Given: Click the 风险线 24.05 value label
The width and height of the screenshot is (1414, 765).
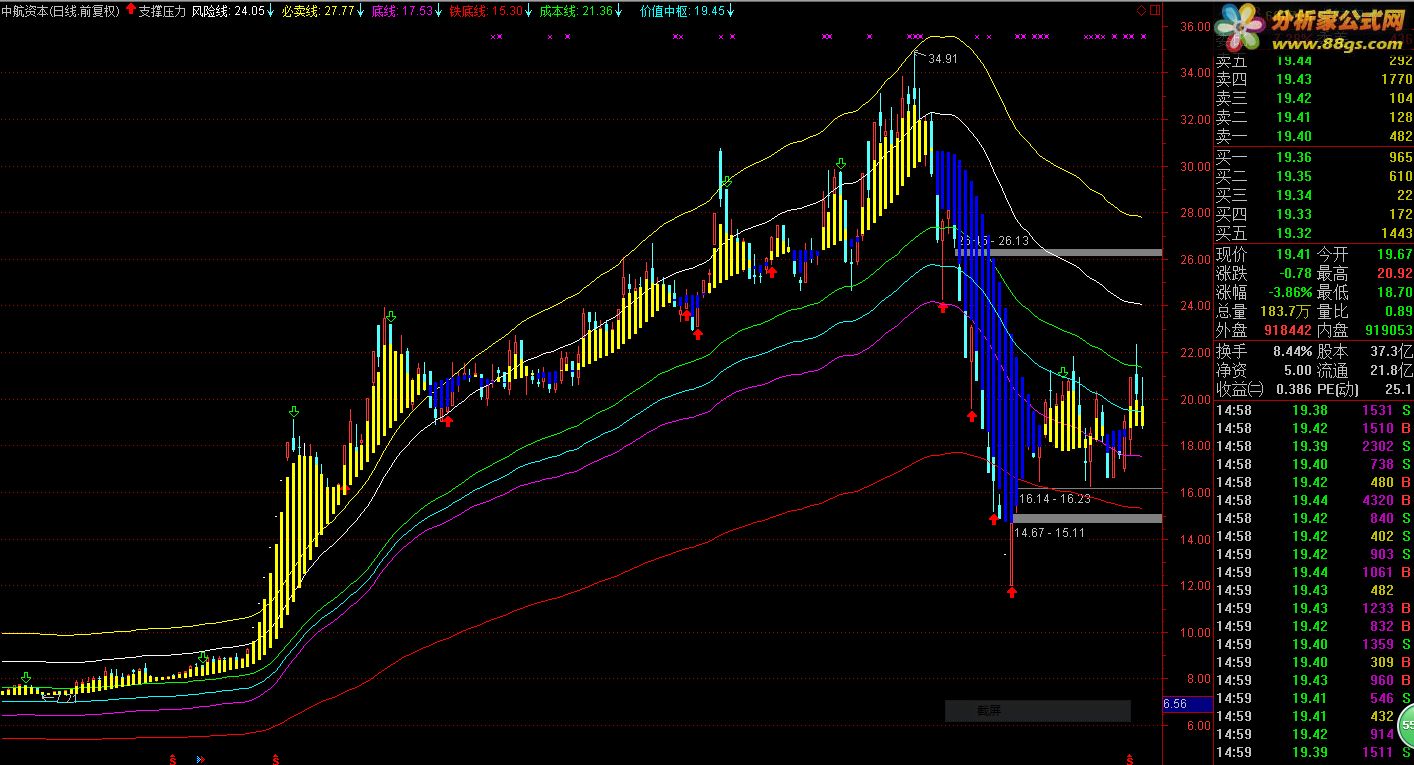Looking at the screenshot, I should pyautogui.click(x=228, y=11).
